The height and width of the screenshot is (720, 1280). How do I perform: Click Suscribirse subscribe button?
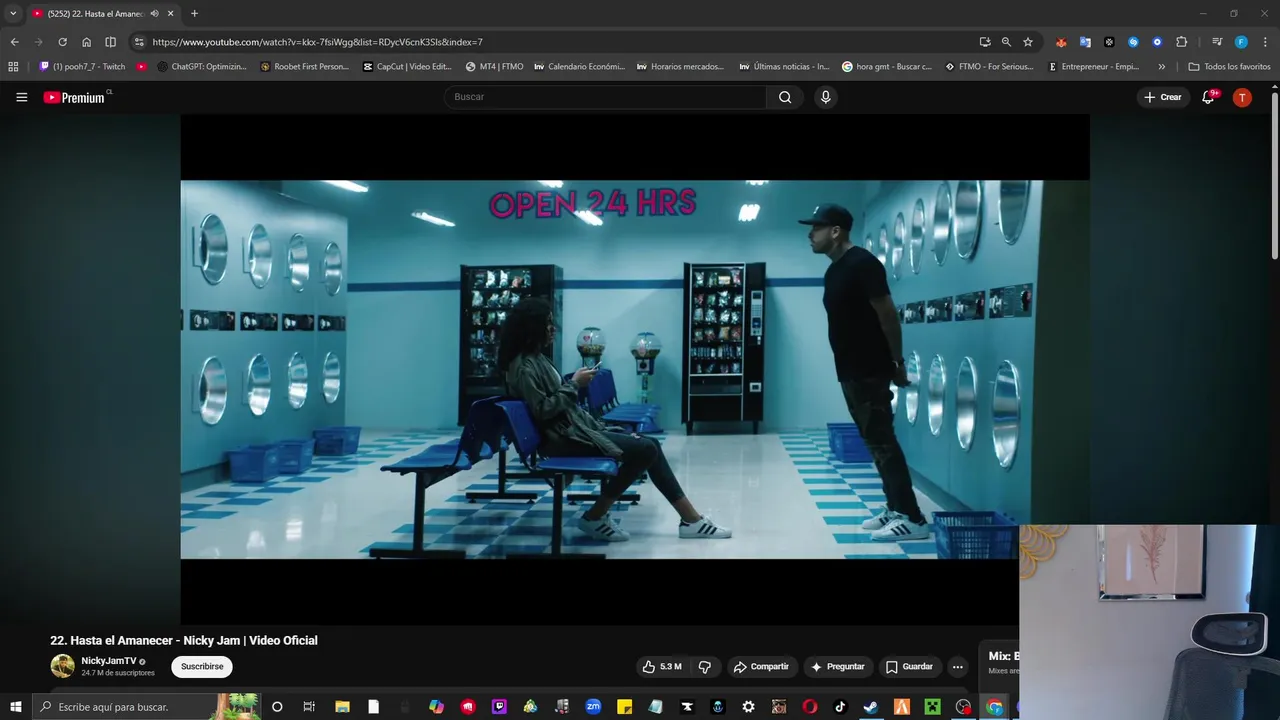202,667
